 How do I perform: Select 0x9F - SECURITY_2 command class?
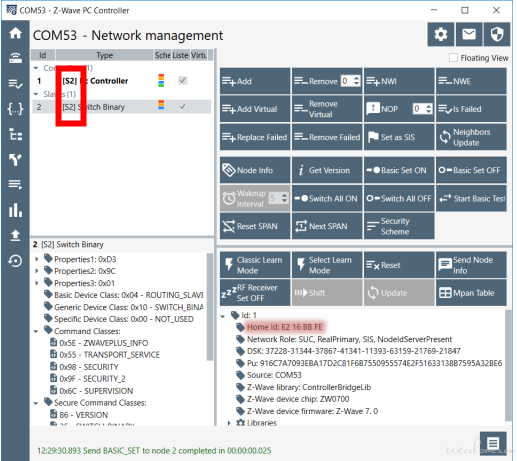click(x=92, y=379)
